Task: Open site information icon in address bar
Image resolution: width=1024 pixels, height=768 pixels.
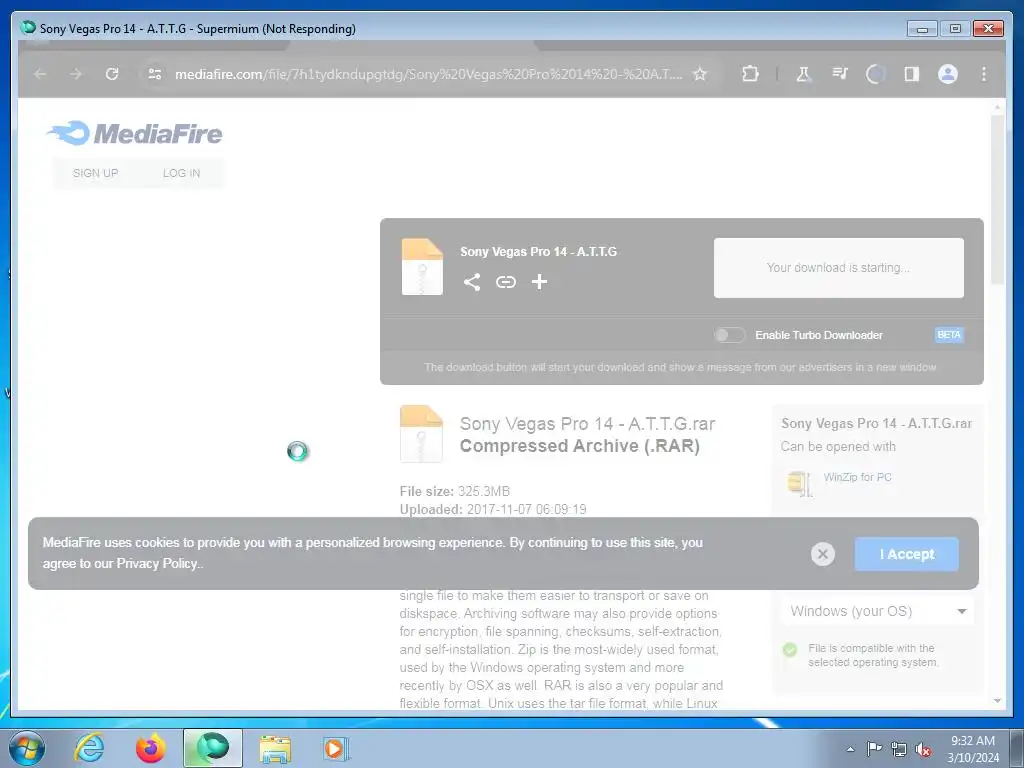Action: tap(155, 74)
